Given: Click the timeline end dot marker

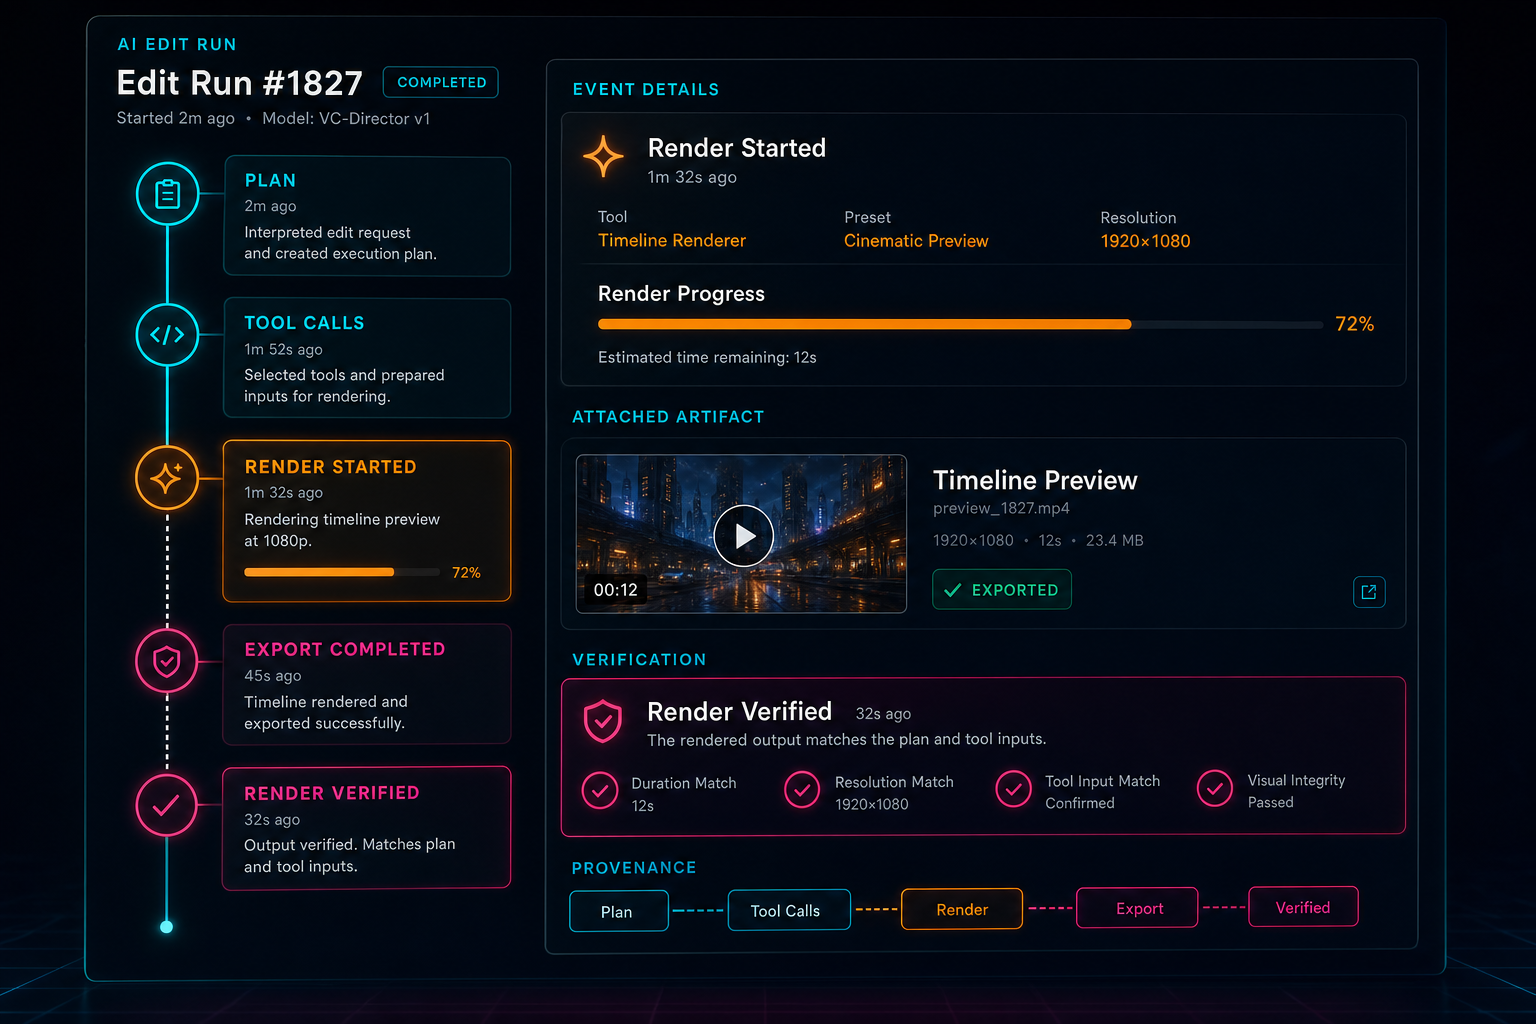Looking at the screenshot, I should coord(167,927).
